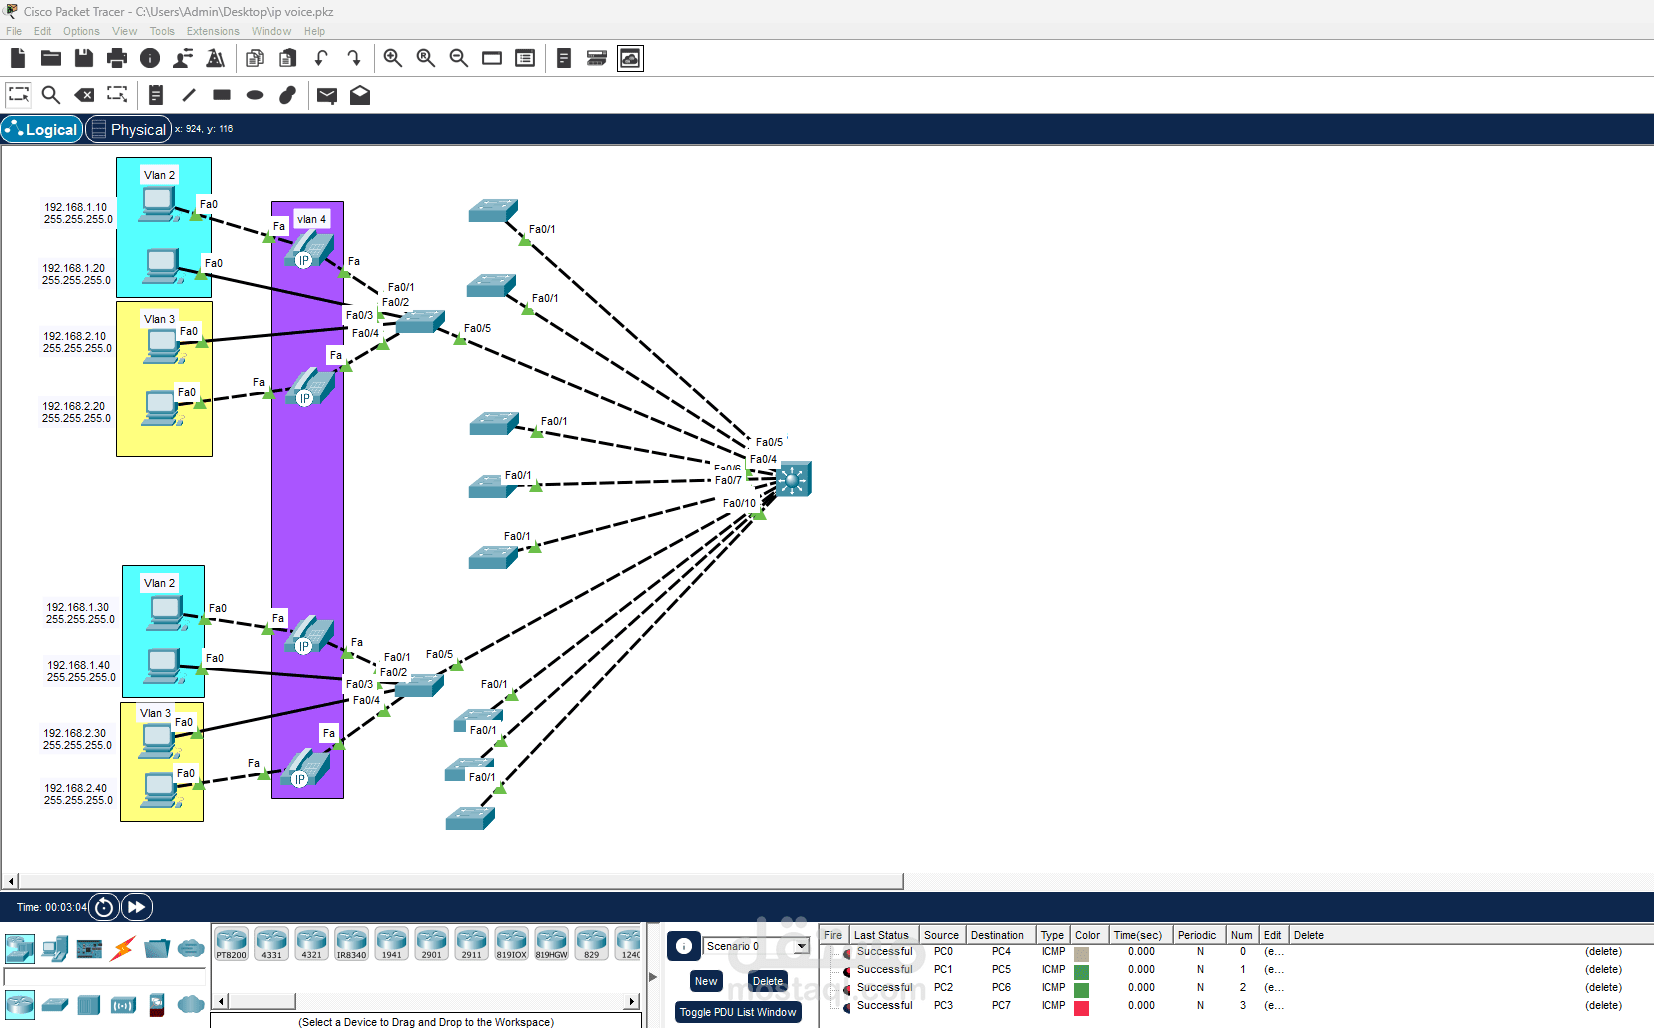
Task: Click the horizontal workspace scrollbar
Action: tap(450, 881)
